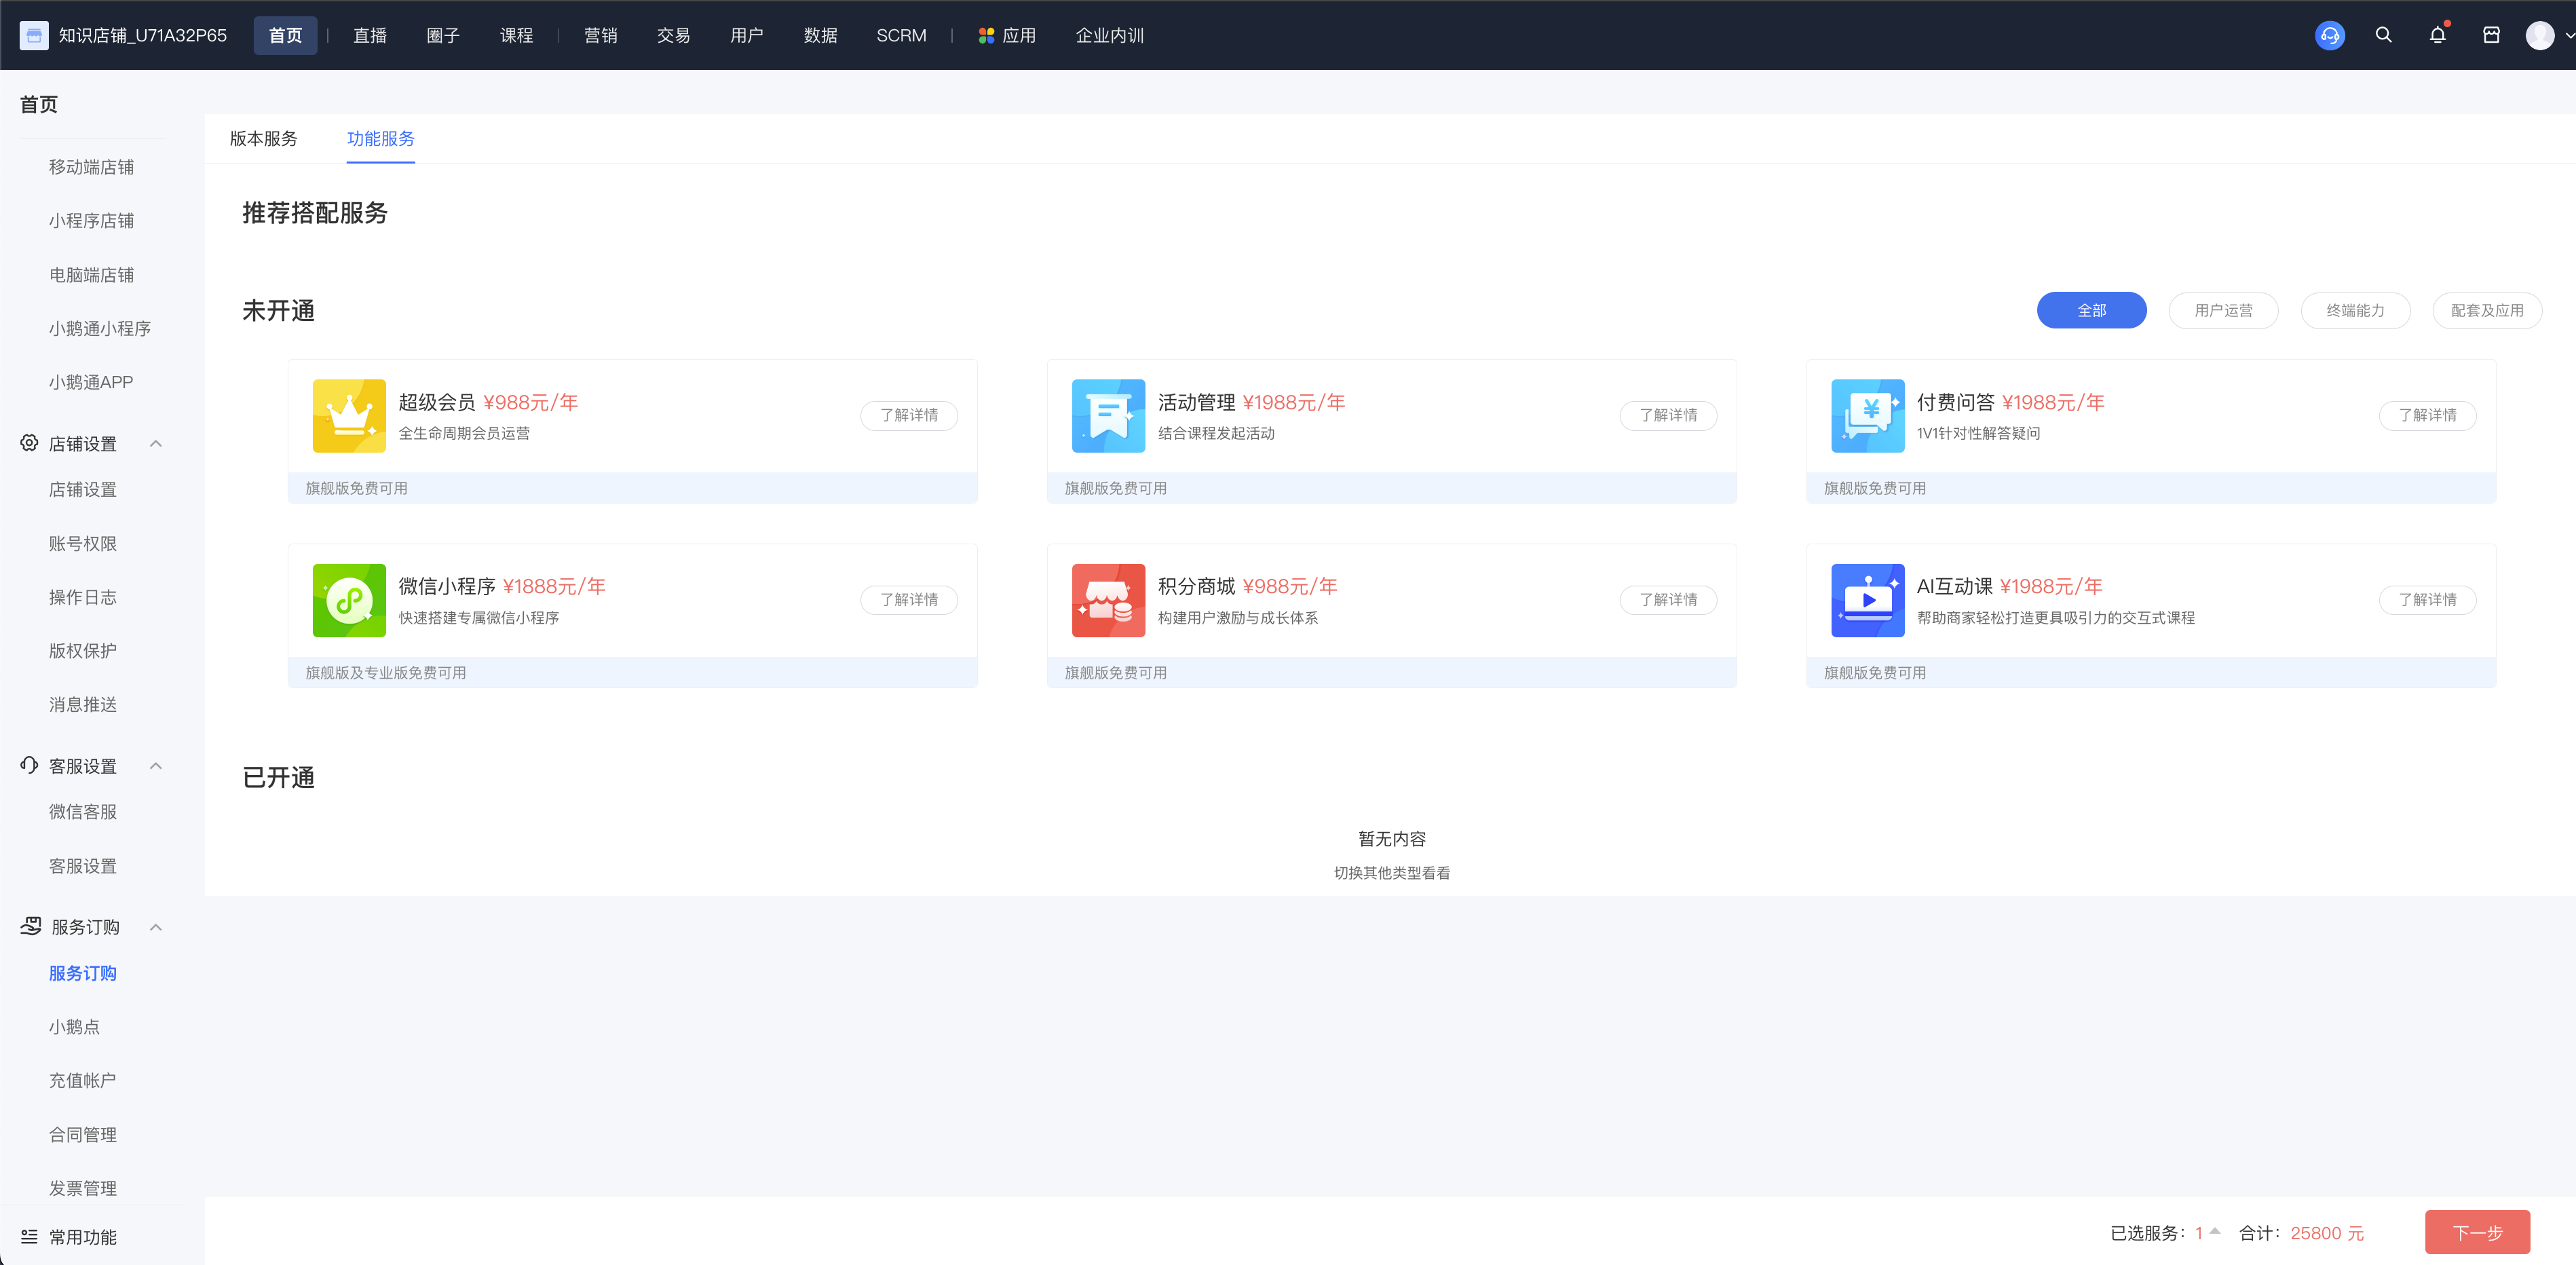Filter services by 配套及应用
This screenshot has width=2576, height=1265.
(x=2487, y=310)
